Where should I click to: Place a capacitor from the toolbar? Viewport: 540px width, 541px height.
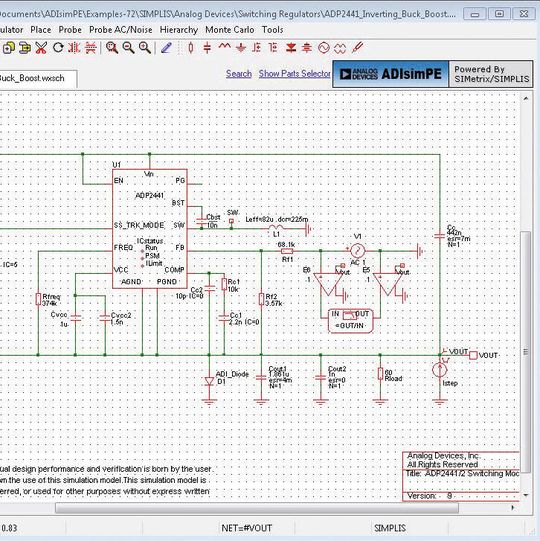click(x=207, y=48)
